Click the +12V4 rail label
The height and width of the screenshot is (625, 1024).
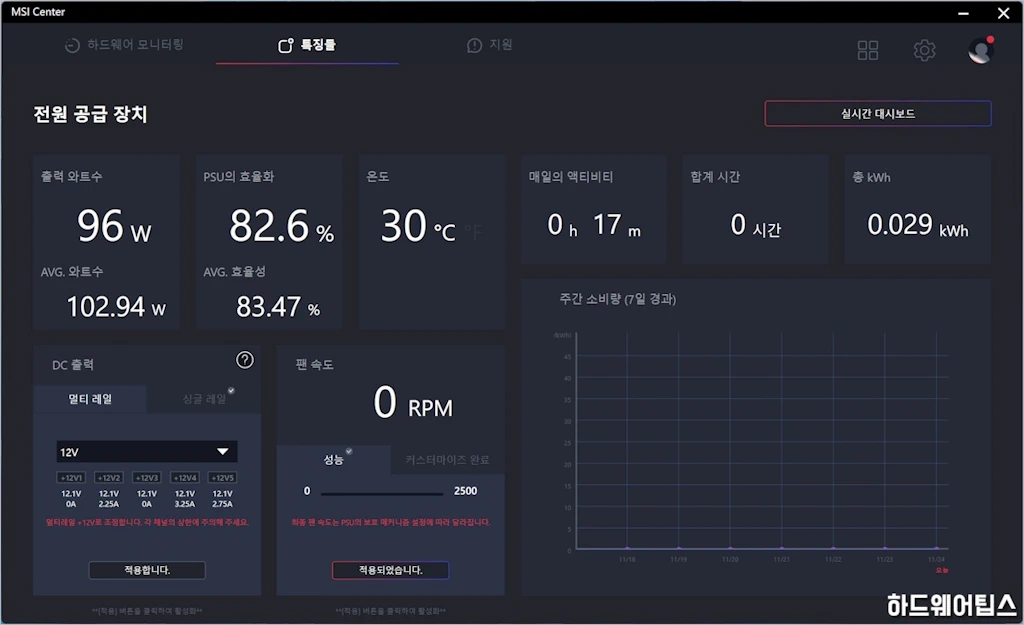[x=184, y=477]
